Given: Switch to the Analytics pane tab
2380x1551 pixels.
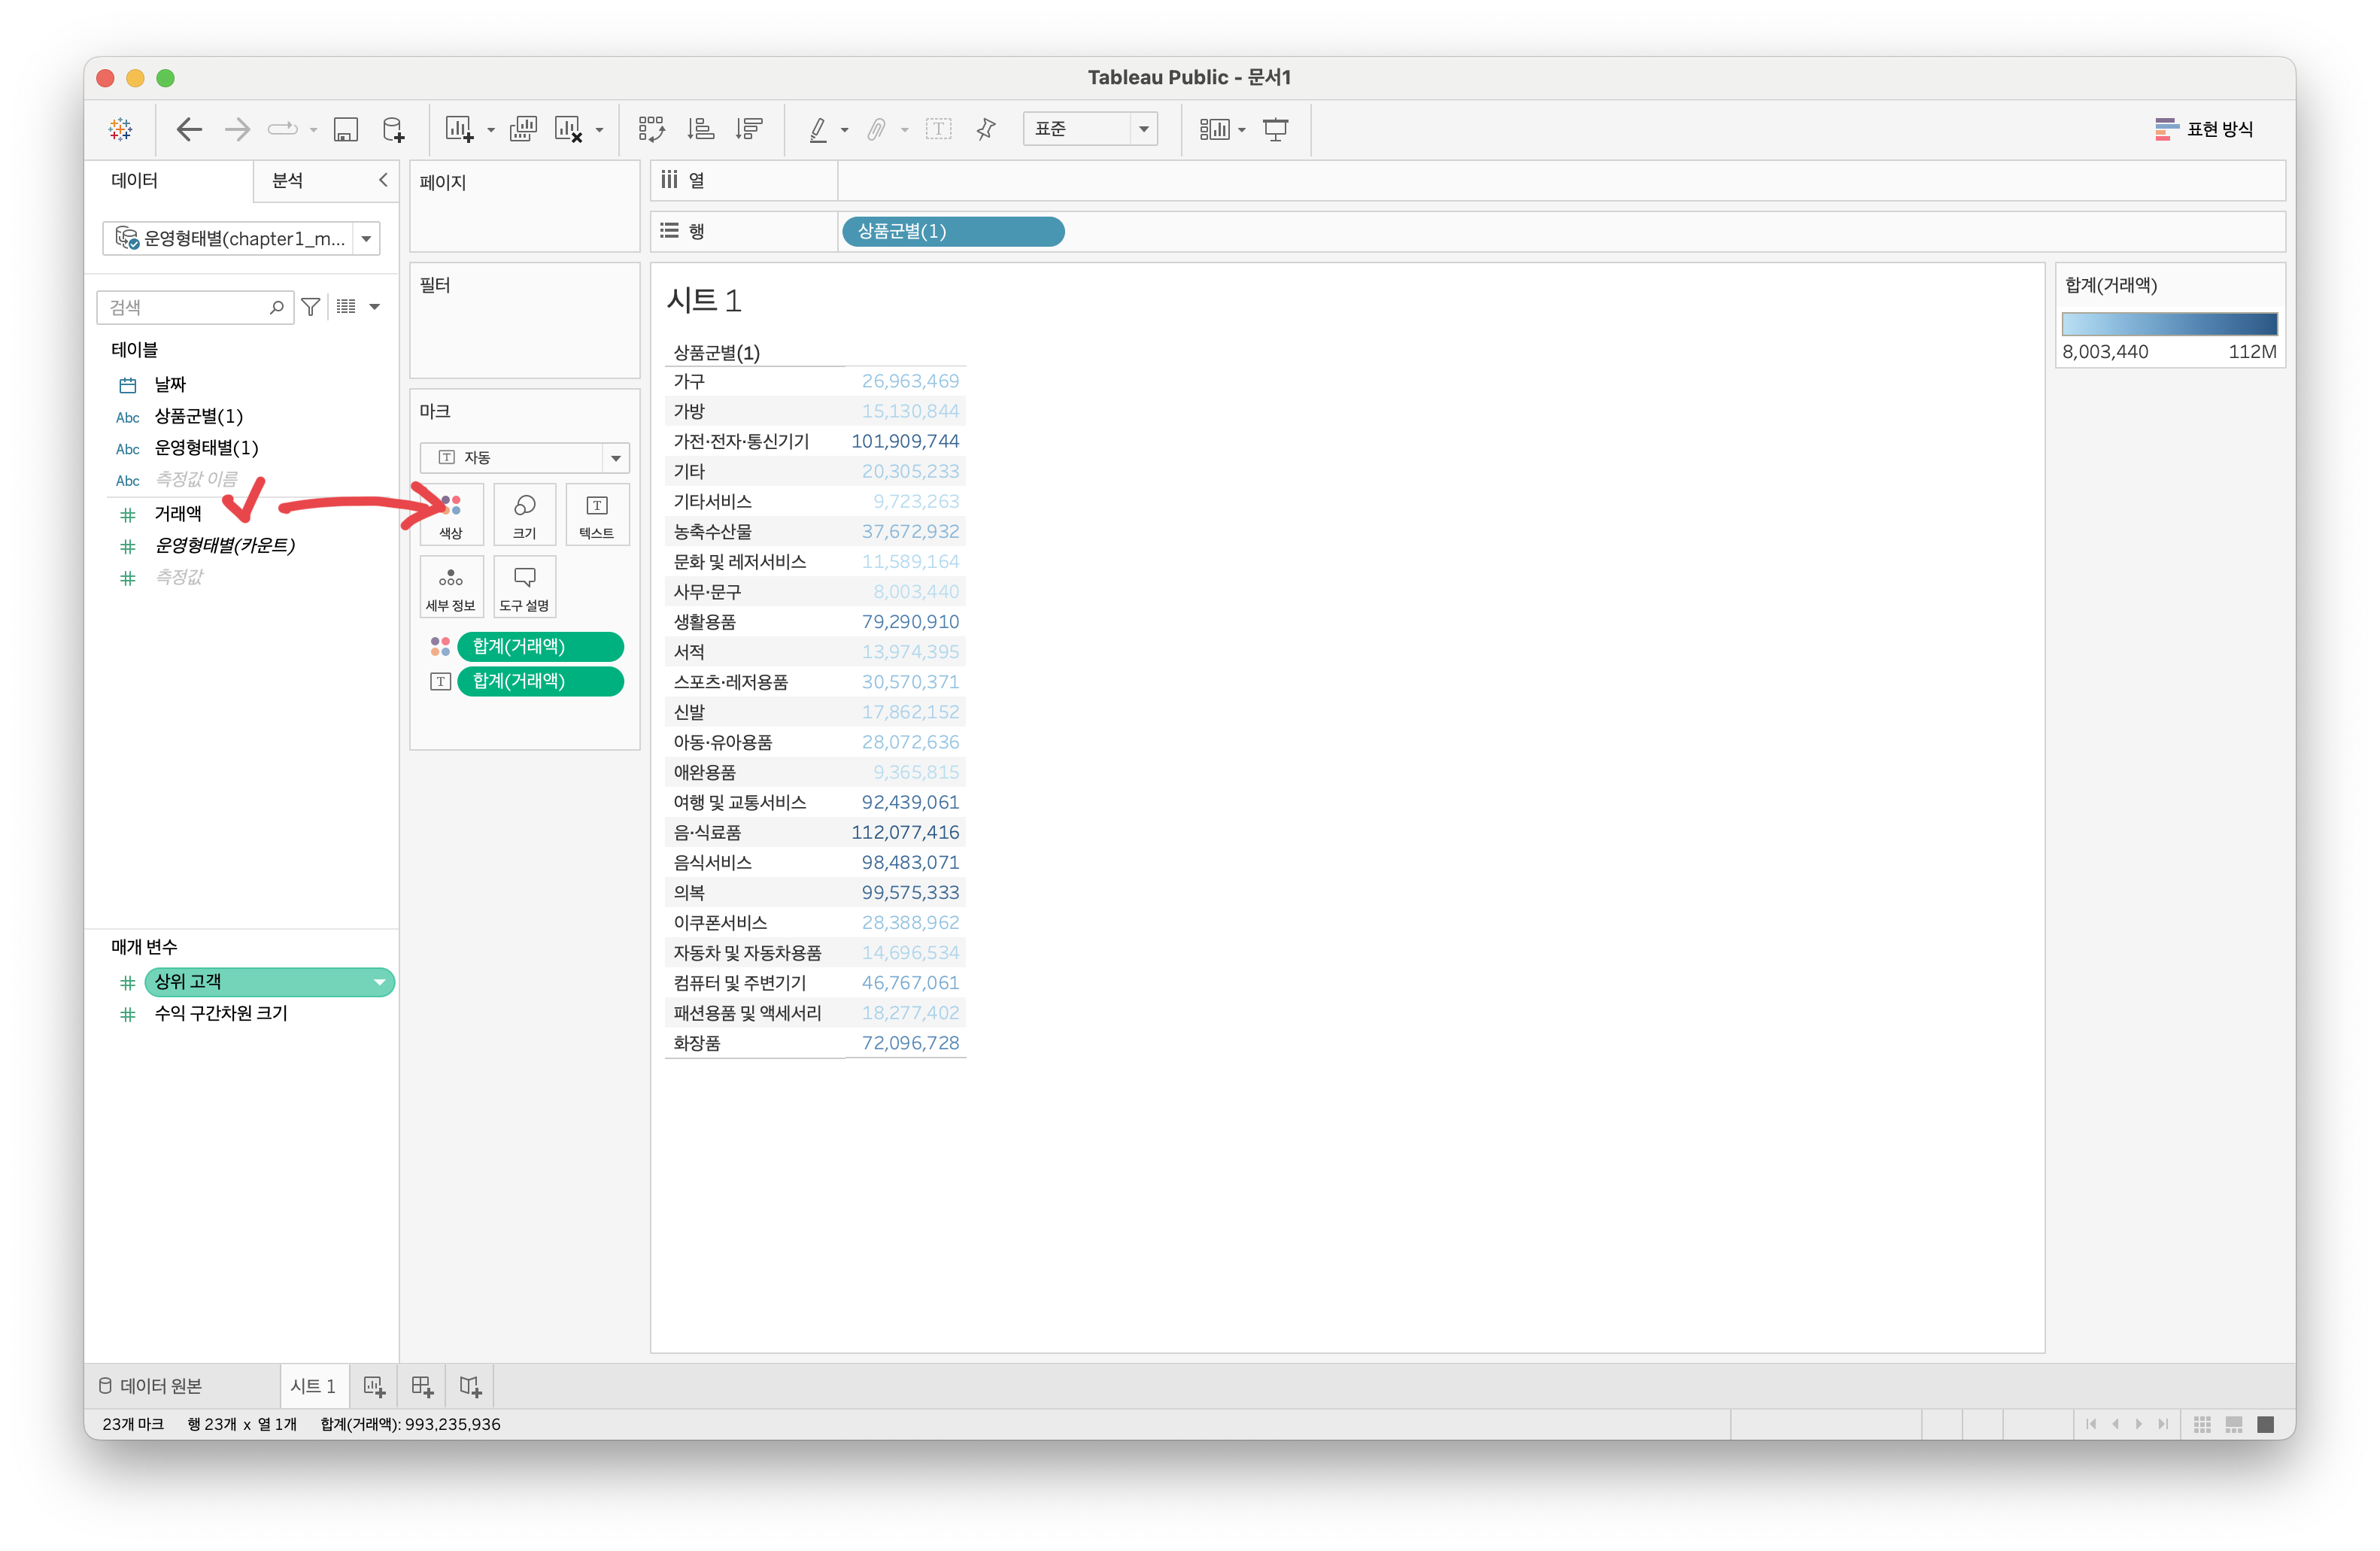Looking at the screenshot, I should [x=288, y=181].
